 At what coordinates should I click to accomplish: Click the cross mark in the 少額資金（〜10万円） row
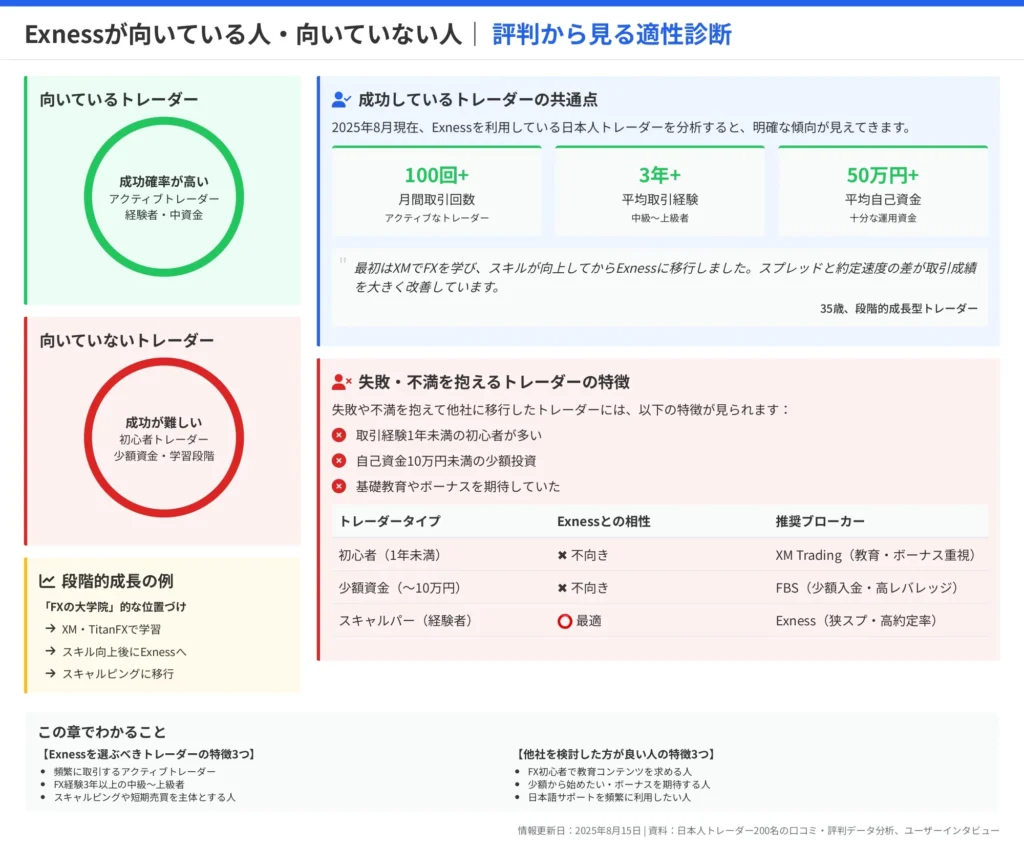562,588
